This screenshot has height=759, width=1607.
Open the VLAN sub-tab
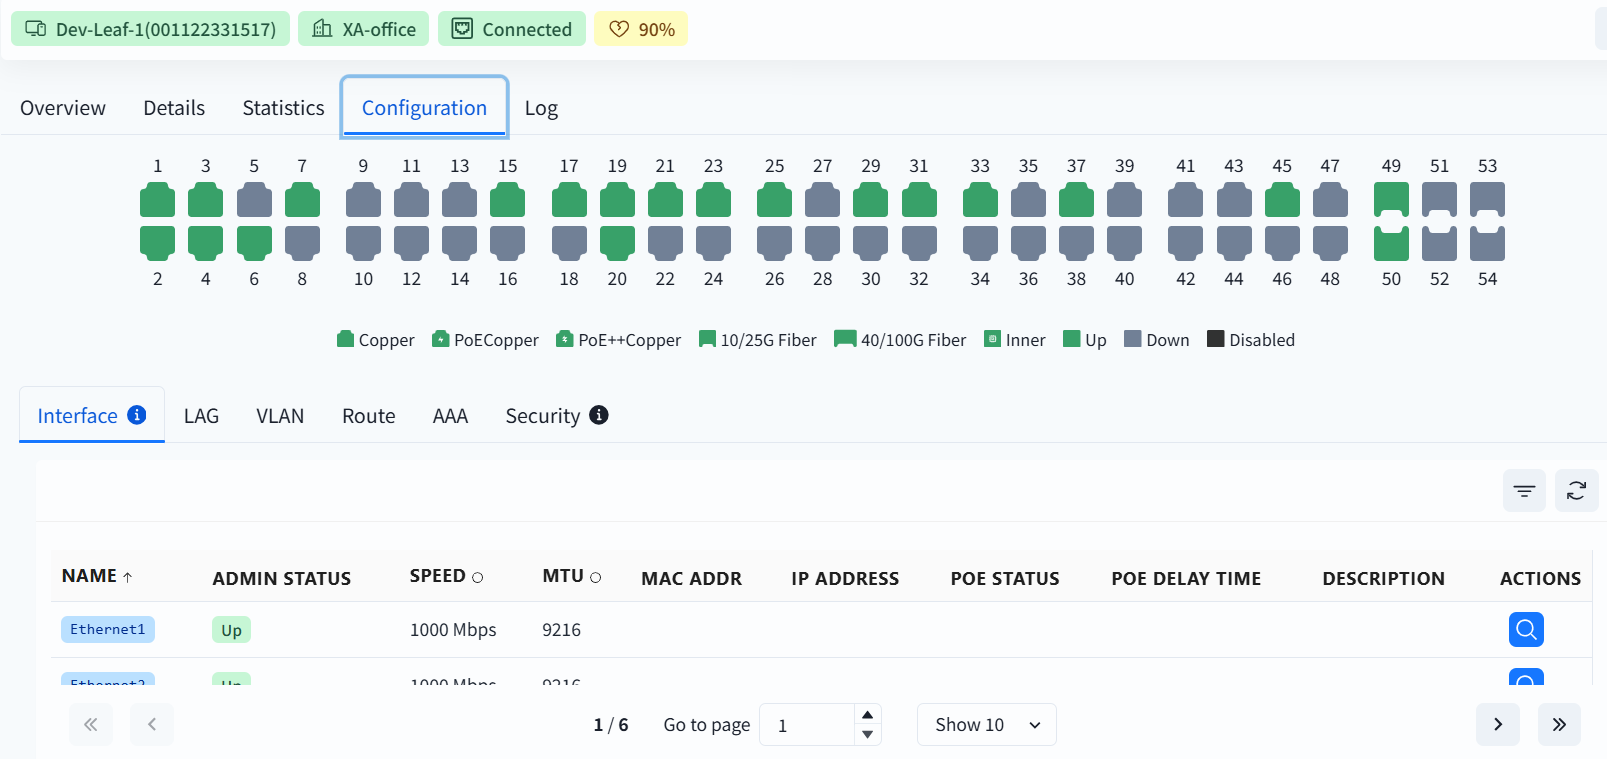pos(280,416)
